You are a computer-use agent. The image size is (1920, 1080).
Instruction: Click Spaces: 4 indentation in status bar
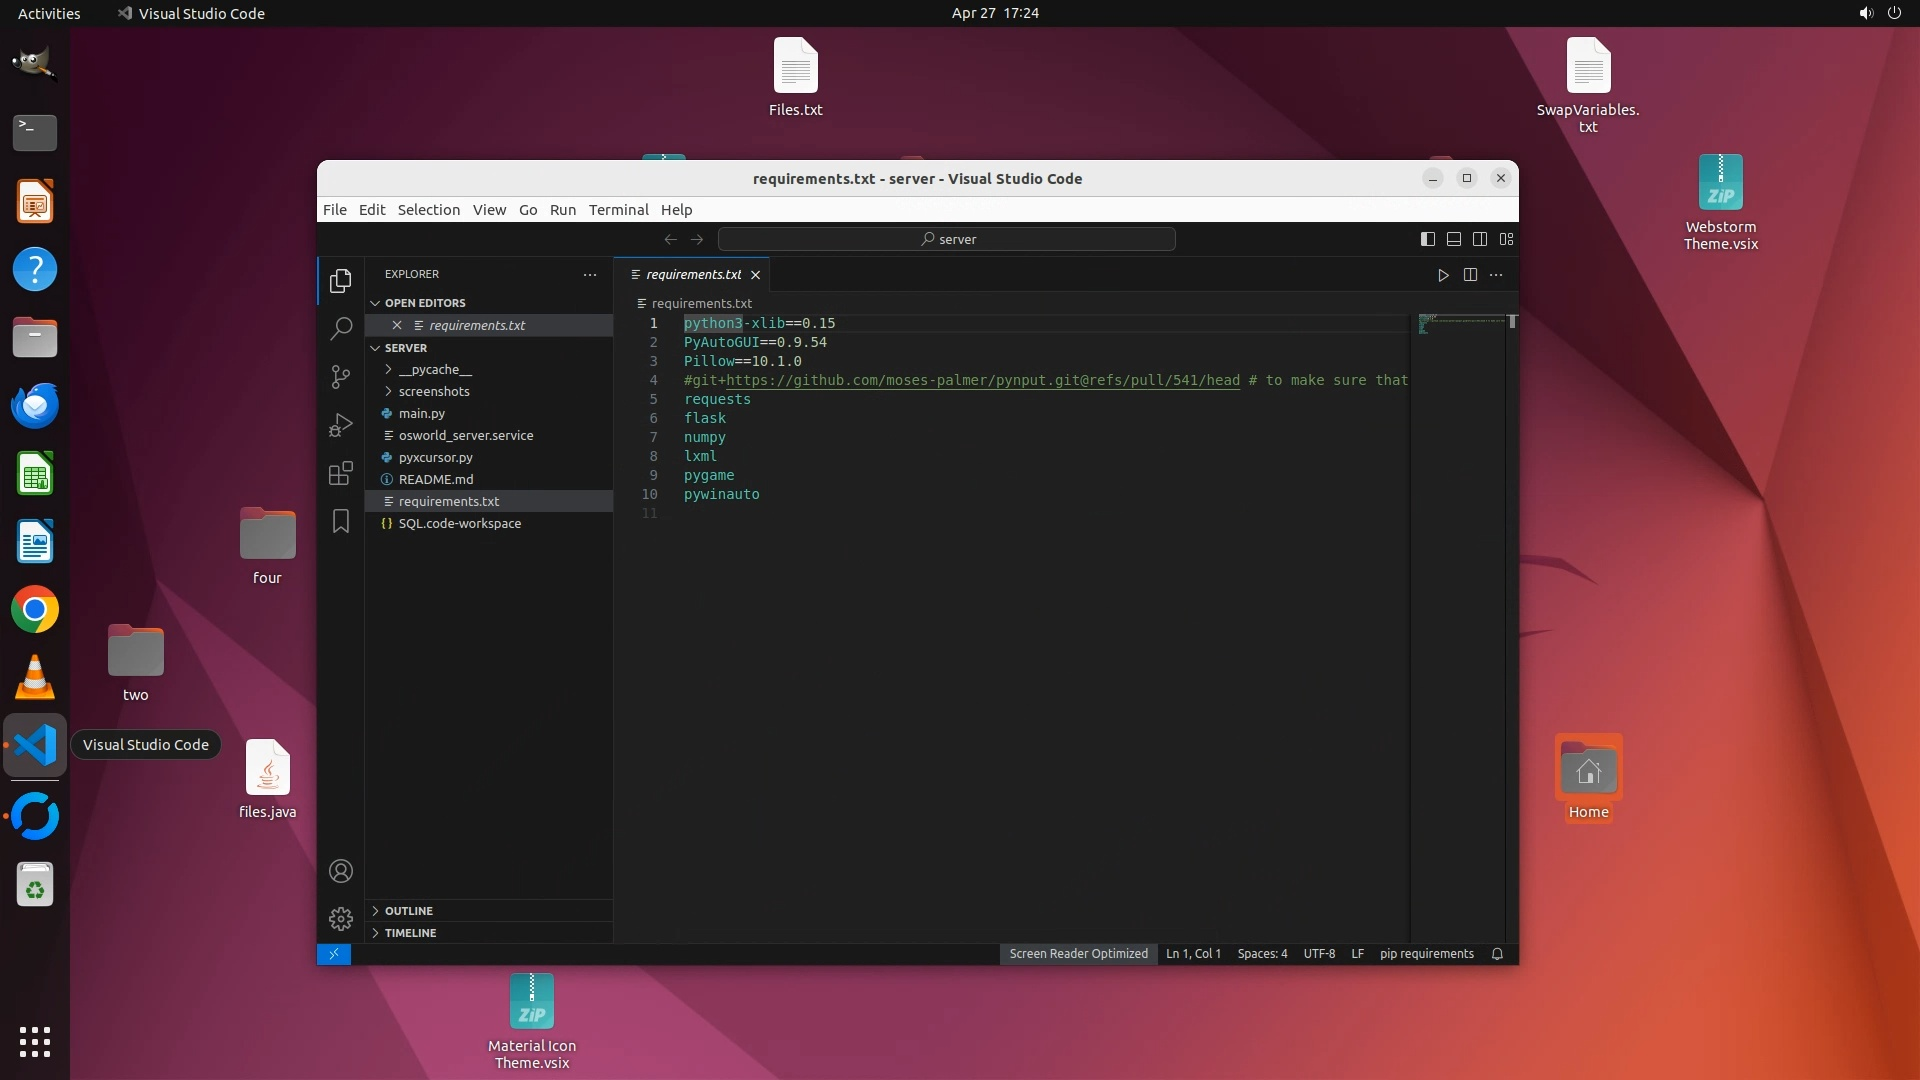tap(1262, 954)
